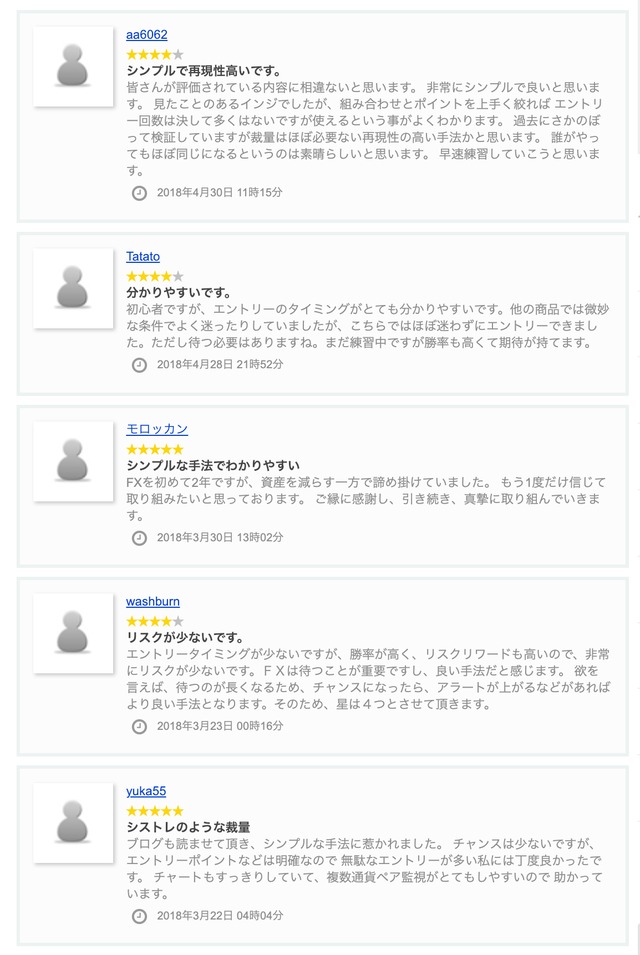Click the clock icon beside 2018年3月23日
640x955 pixels.
140,726
